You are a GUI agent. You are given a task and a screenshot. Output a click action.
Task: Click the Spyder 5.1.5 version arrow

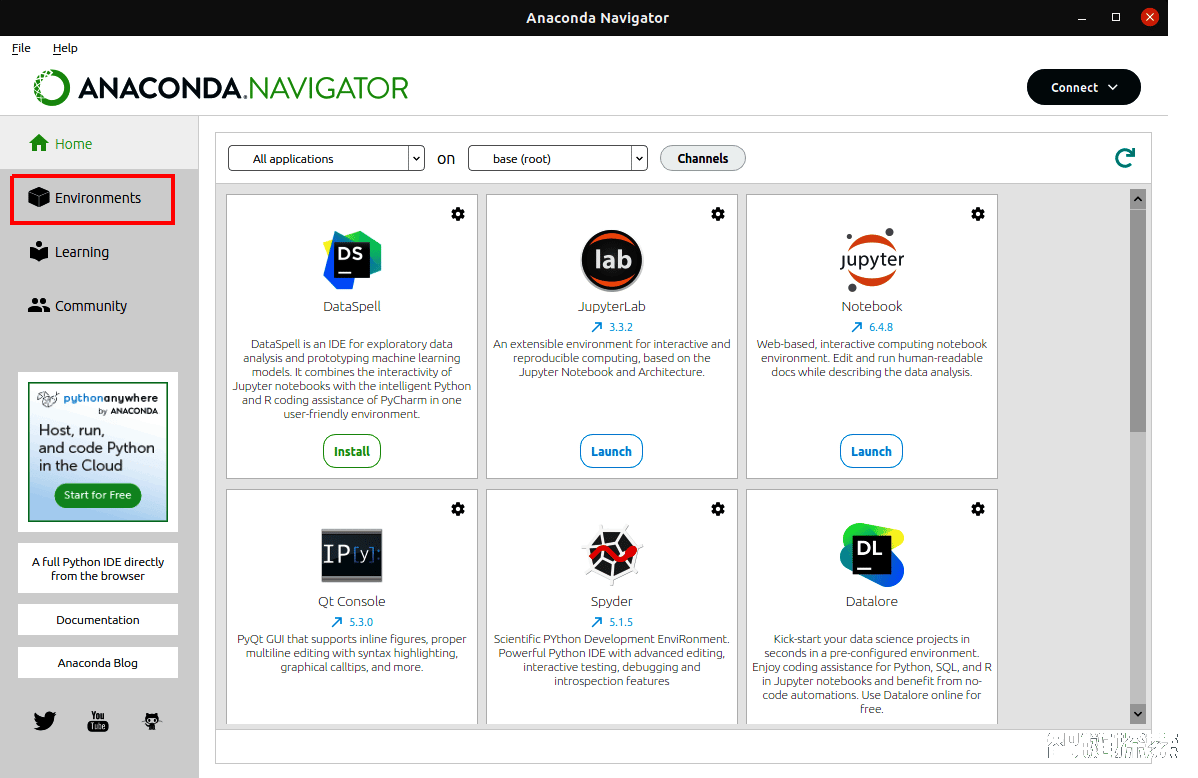pos(597,622)
